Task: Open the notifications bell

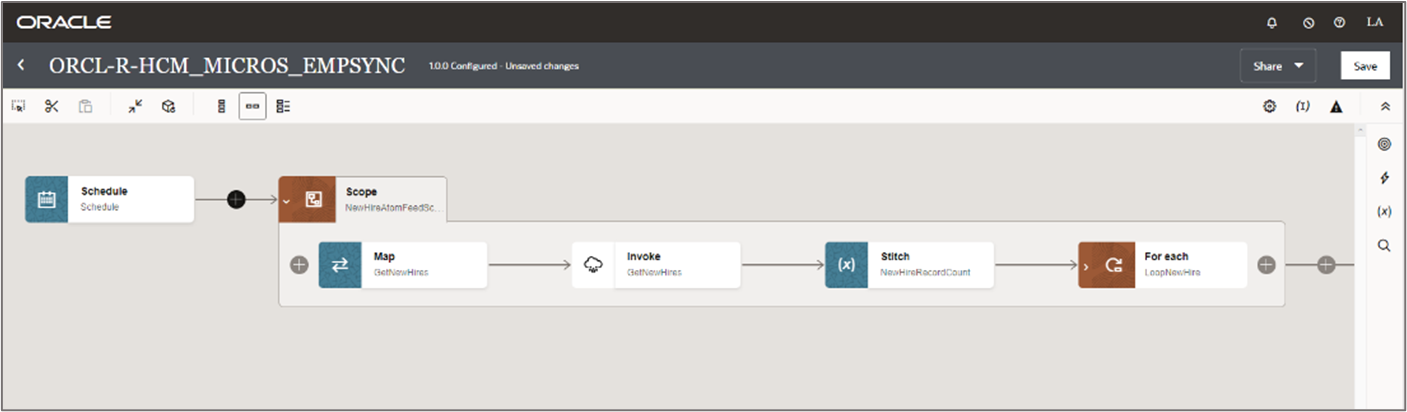Action: (x=1272, y=22)
